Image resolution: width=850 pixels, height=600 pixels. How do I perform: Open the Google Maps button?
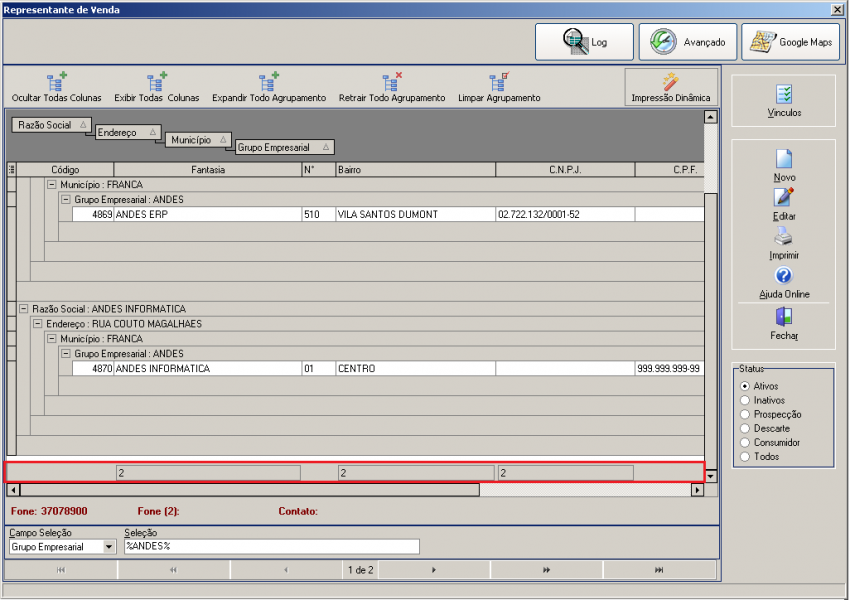[x=790, y=42]
